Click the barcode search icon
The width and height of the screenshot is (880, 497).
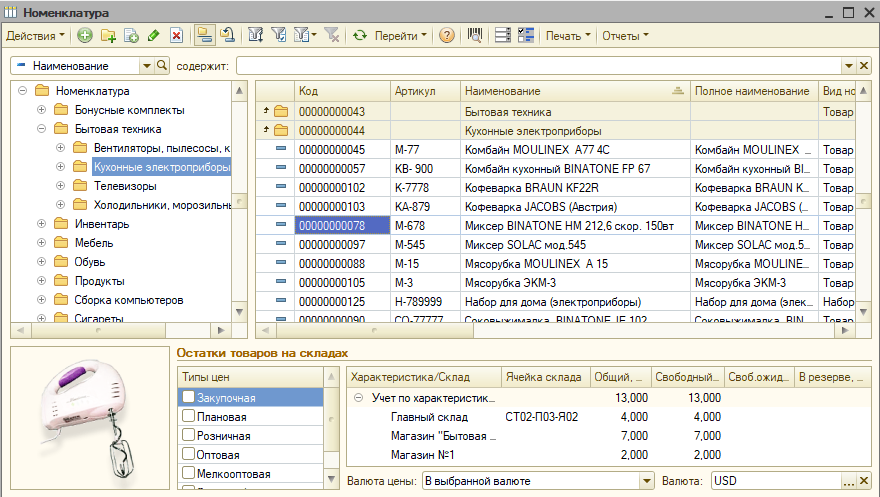click(475, 36)
